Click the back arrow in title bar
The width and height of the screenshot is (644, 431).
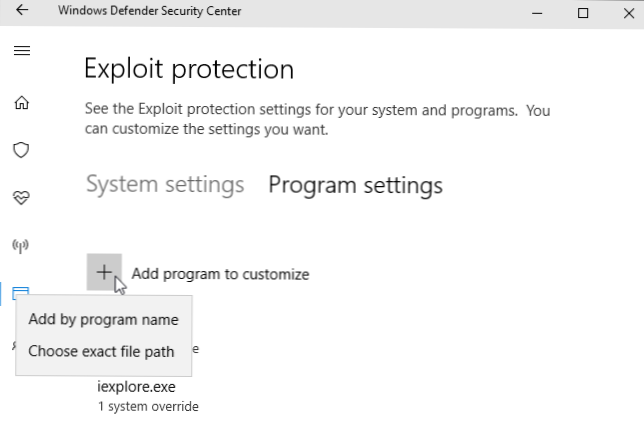pos(22,12)
